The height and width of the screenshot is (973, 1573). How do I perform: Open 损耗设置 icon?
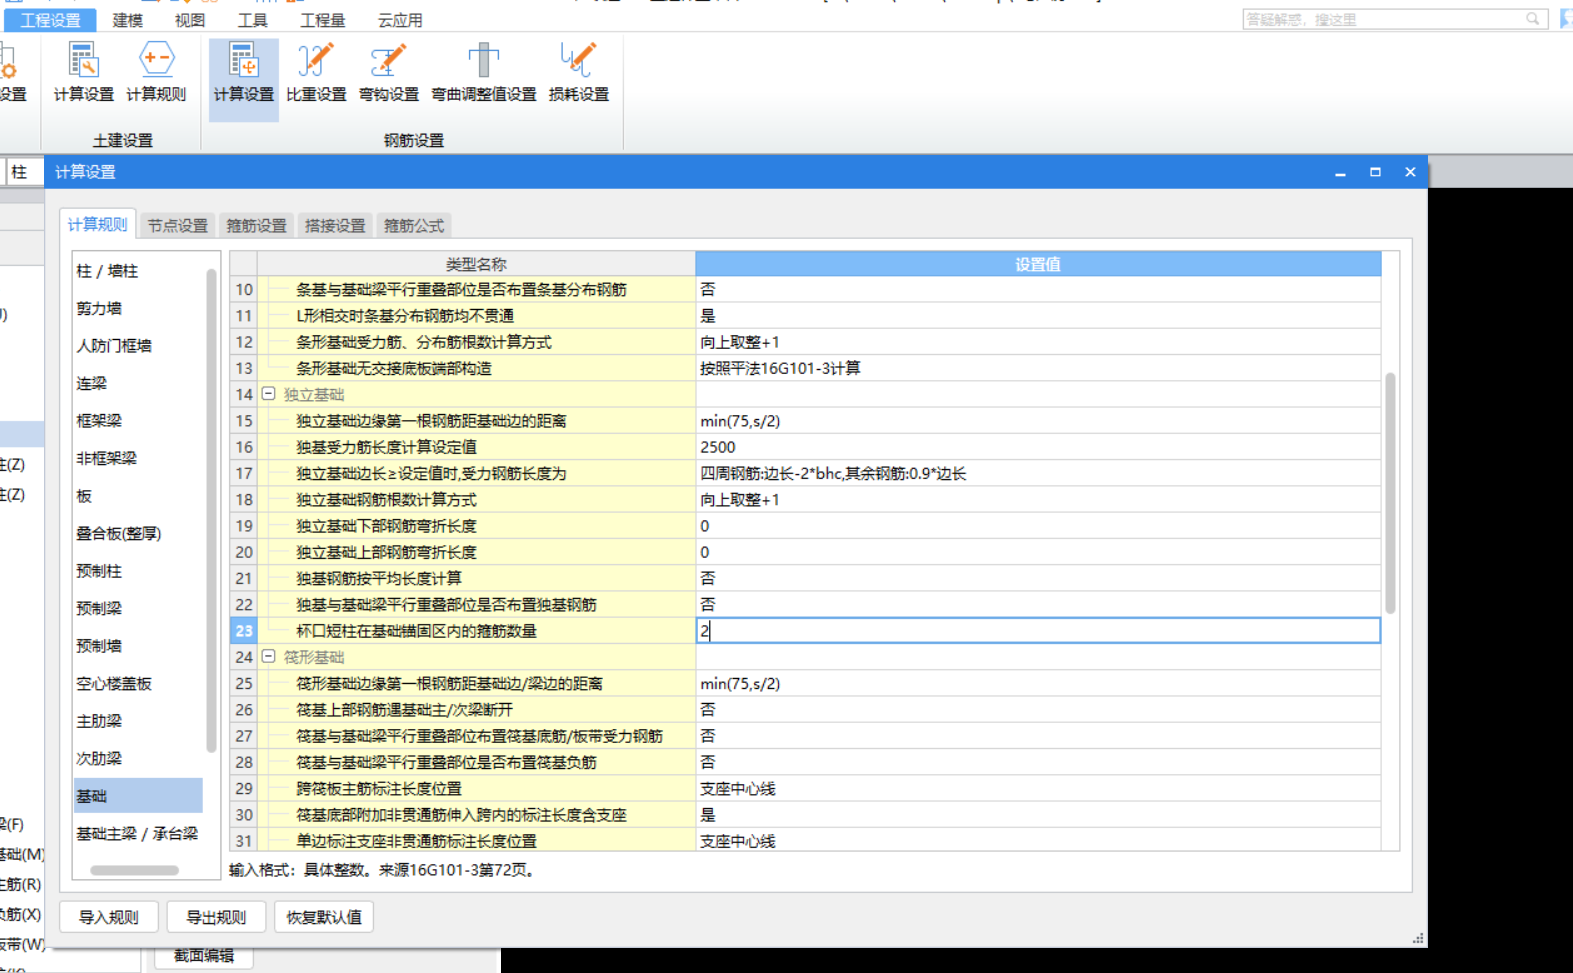(578, 73)
